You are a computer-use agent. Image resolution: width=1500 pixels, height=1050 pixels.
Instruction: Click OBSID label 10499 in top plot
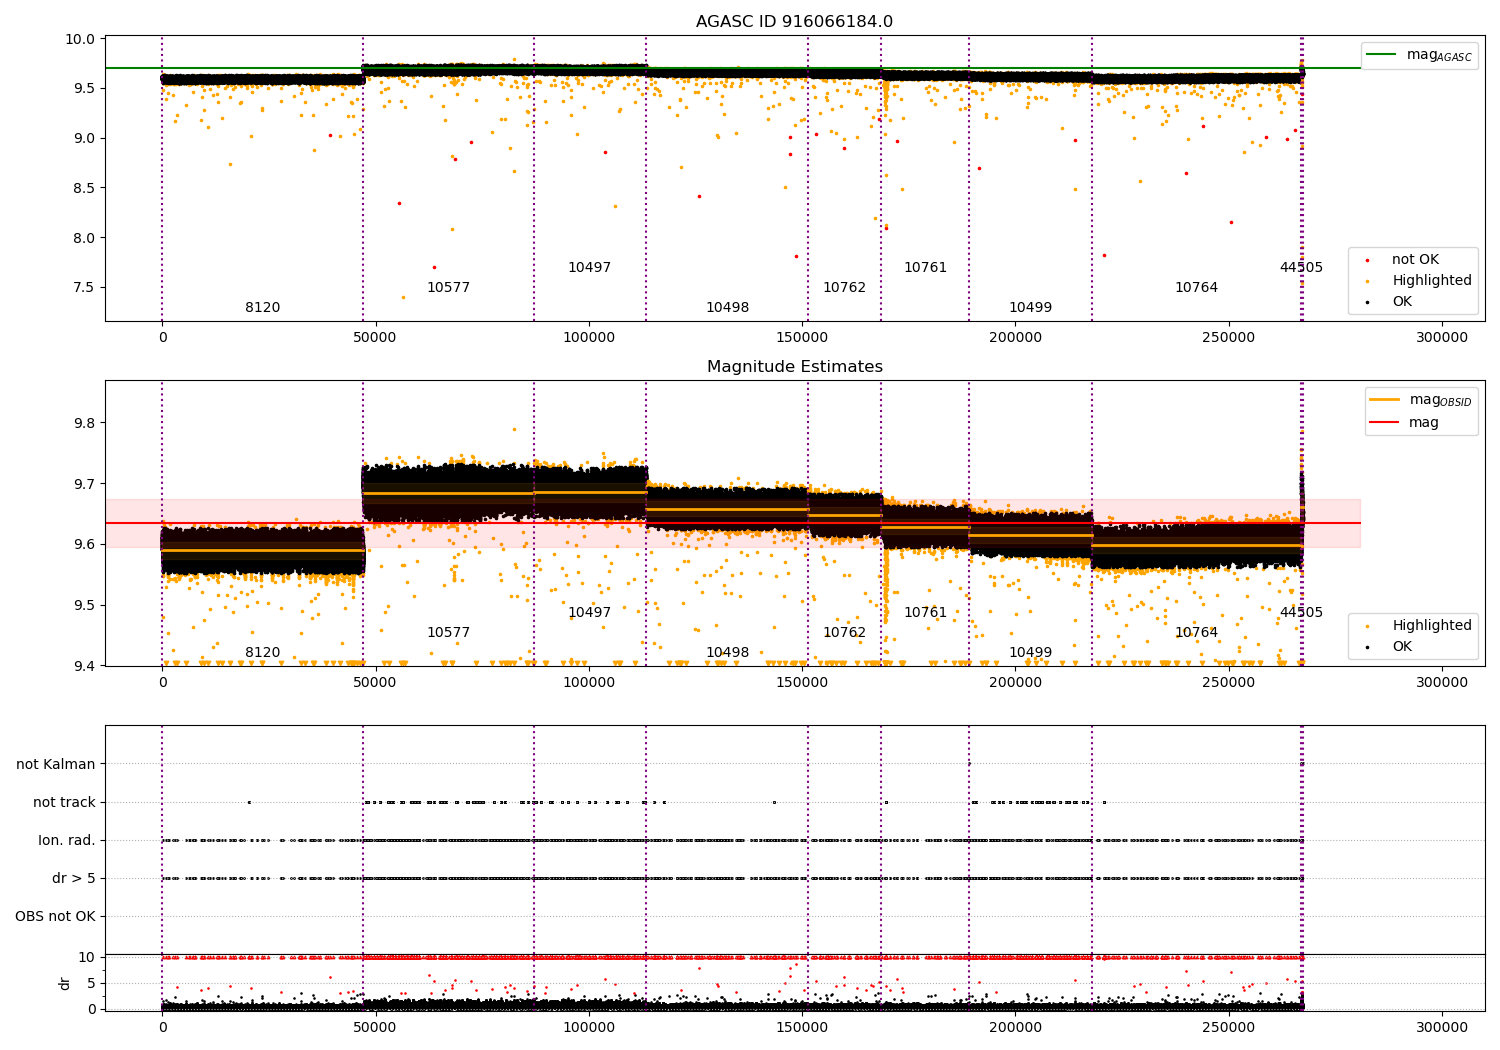pyautogui.click(x=1030, y=308)
